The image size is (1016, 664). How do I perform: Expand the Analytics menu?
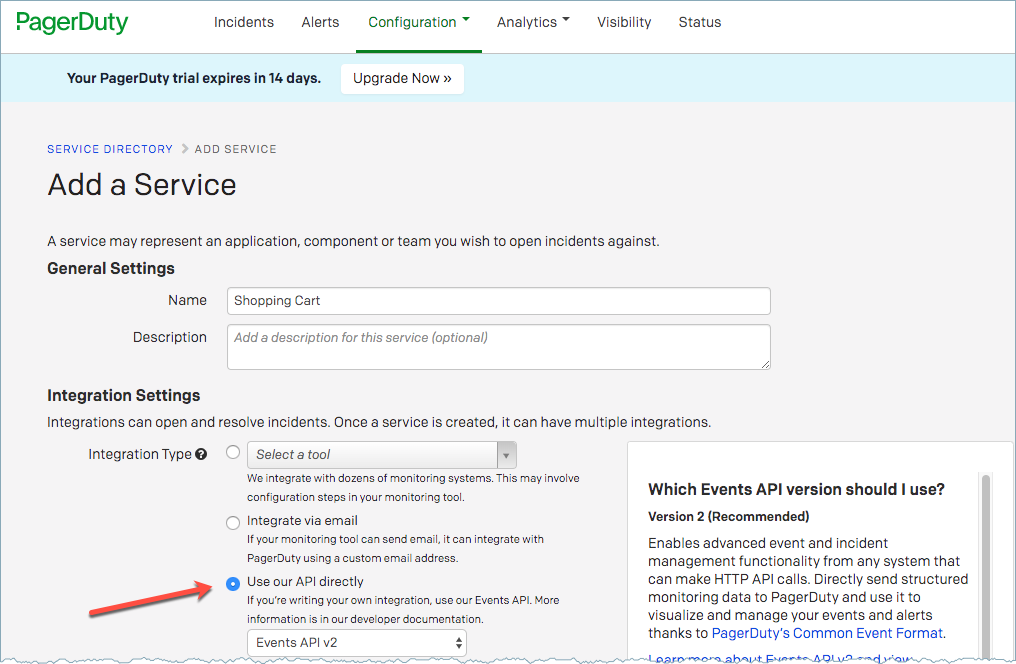[533, 22]
